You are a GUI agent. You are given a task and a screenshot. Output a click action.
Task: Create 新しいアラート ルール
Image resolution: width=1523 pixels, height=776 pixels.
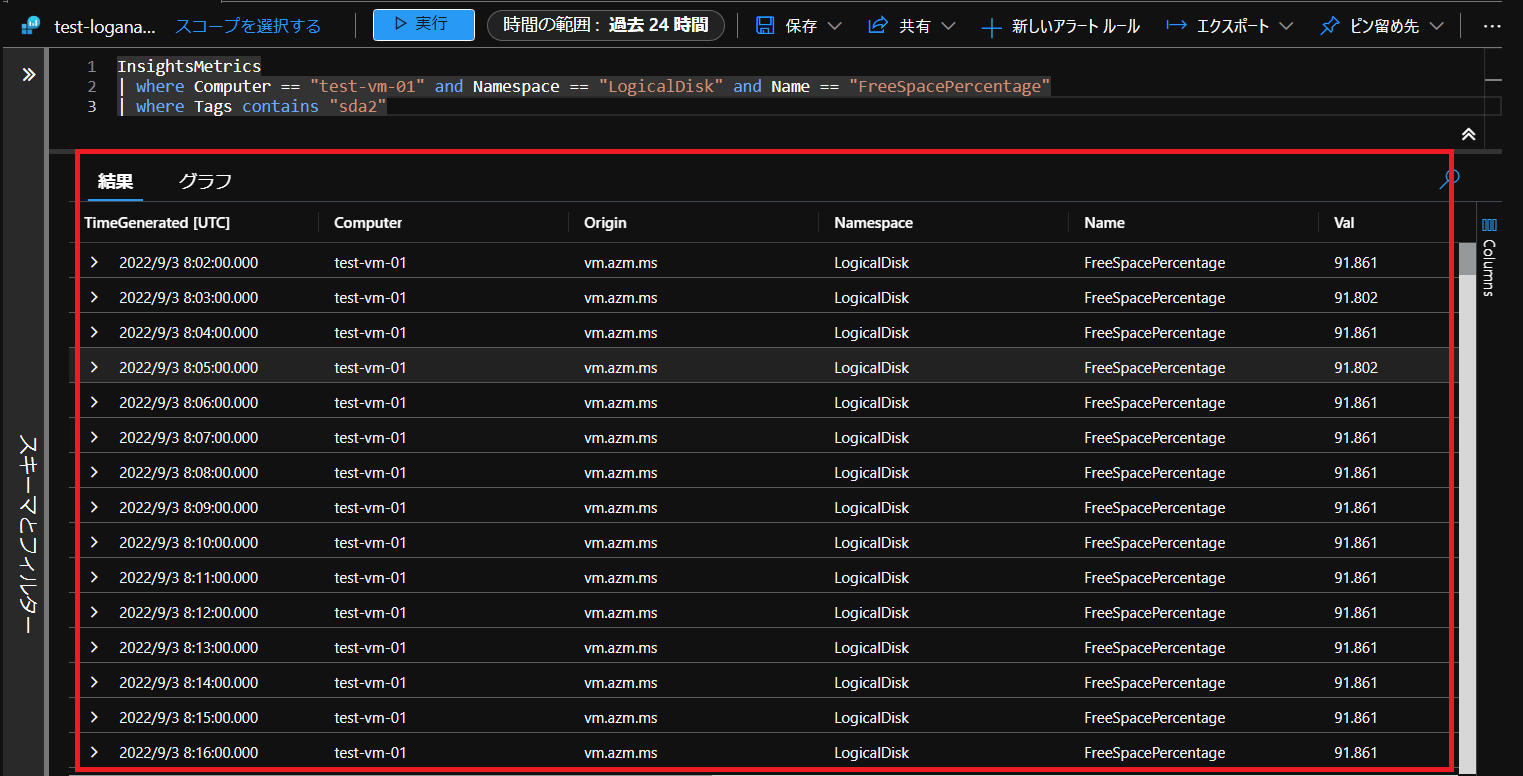(x=1060, y=26)
